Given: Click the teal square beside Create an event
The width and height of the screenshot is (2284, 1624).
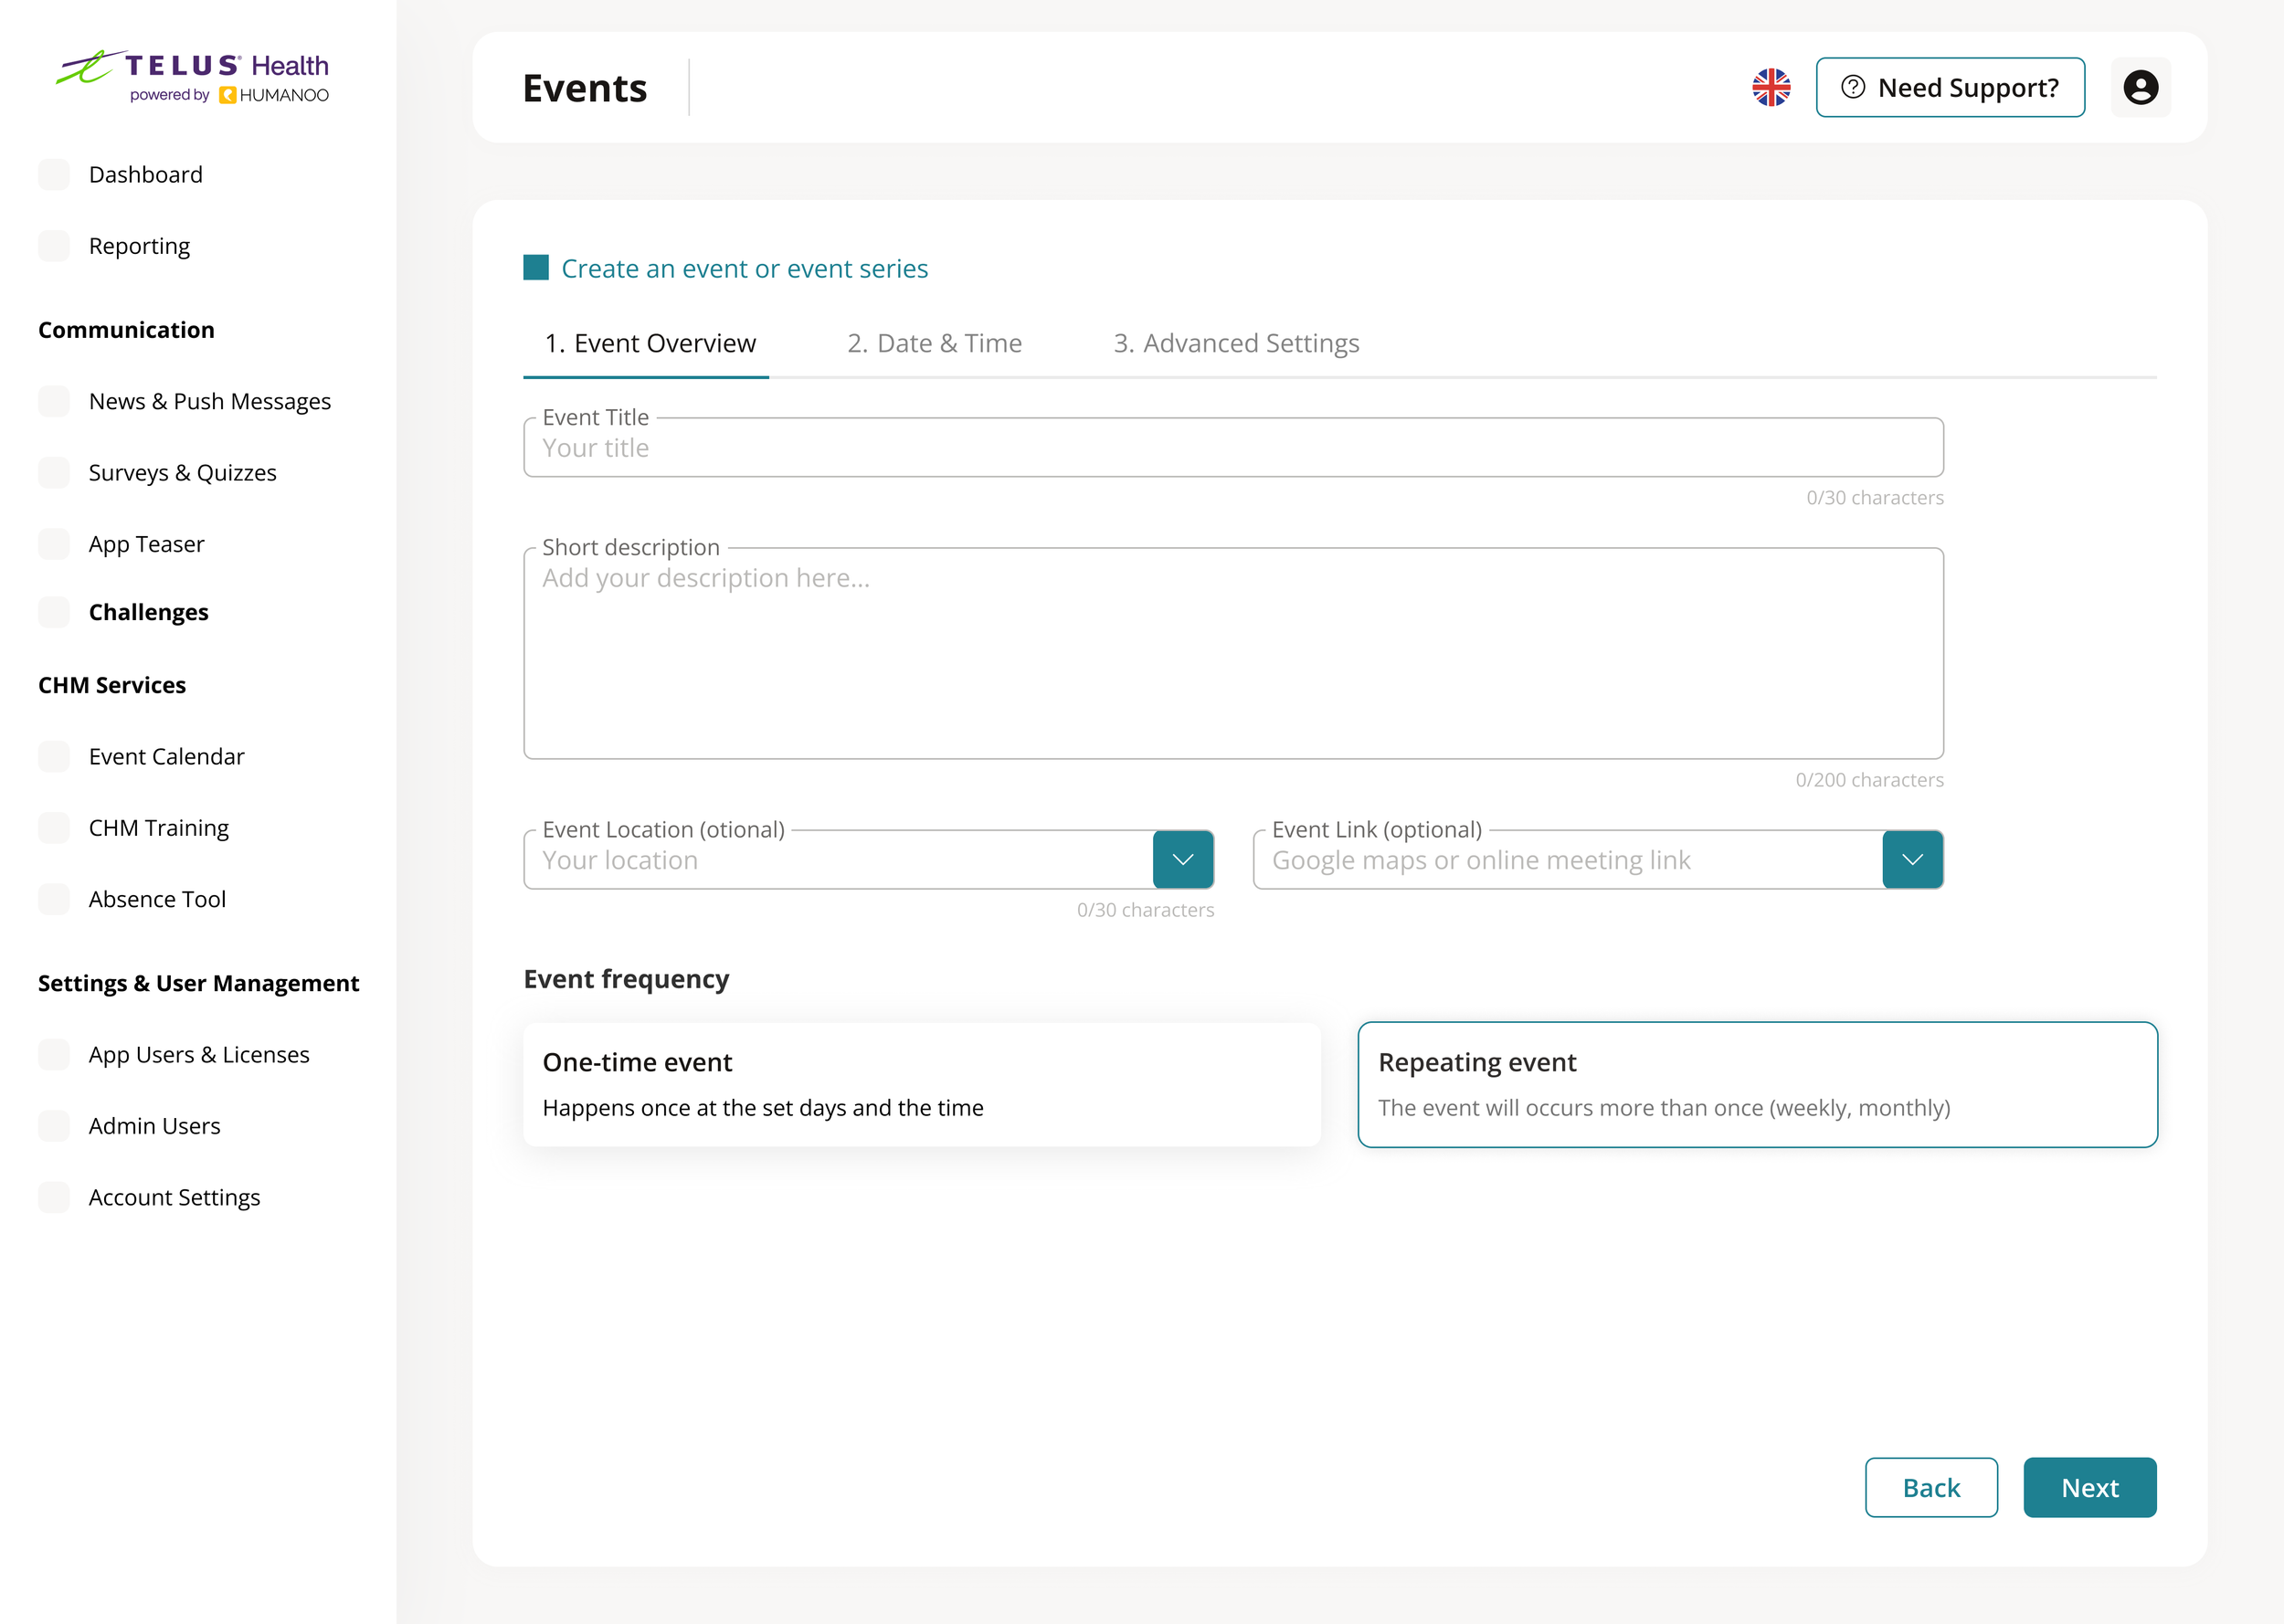Looking at the screenshot, I should click(x=536, y=268).
